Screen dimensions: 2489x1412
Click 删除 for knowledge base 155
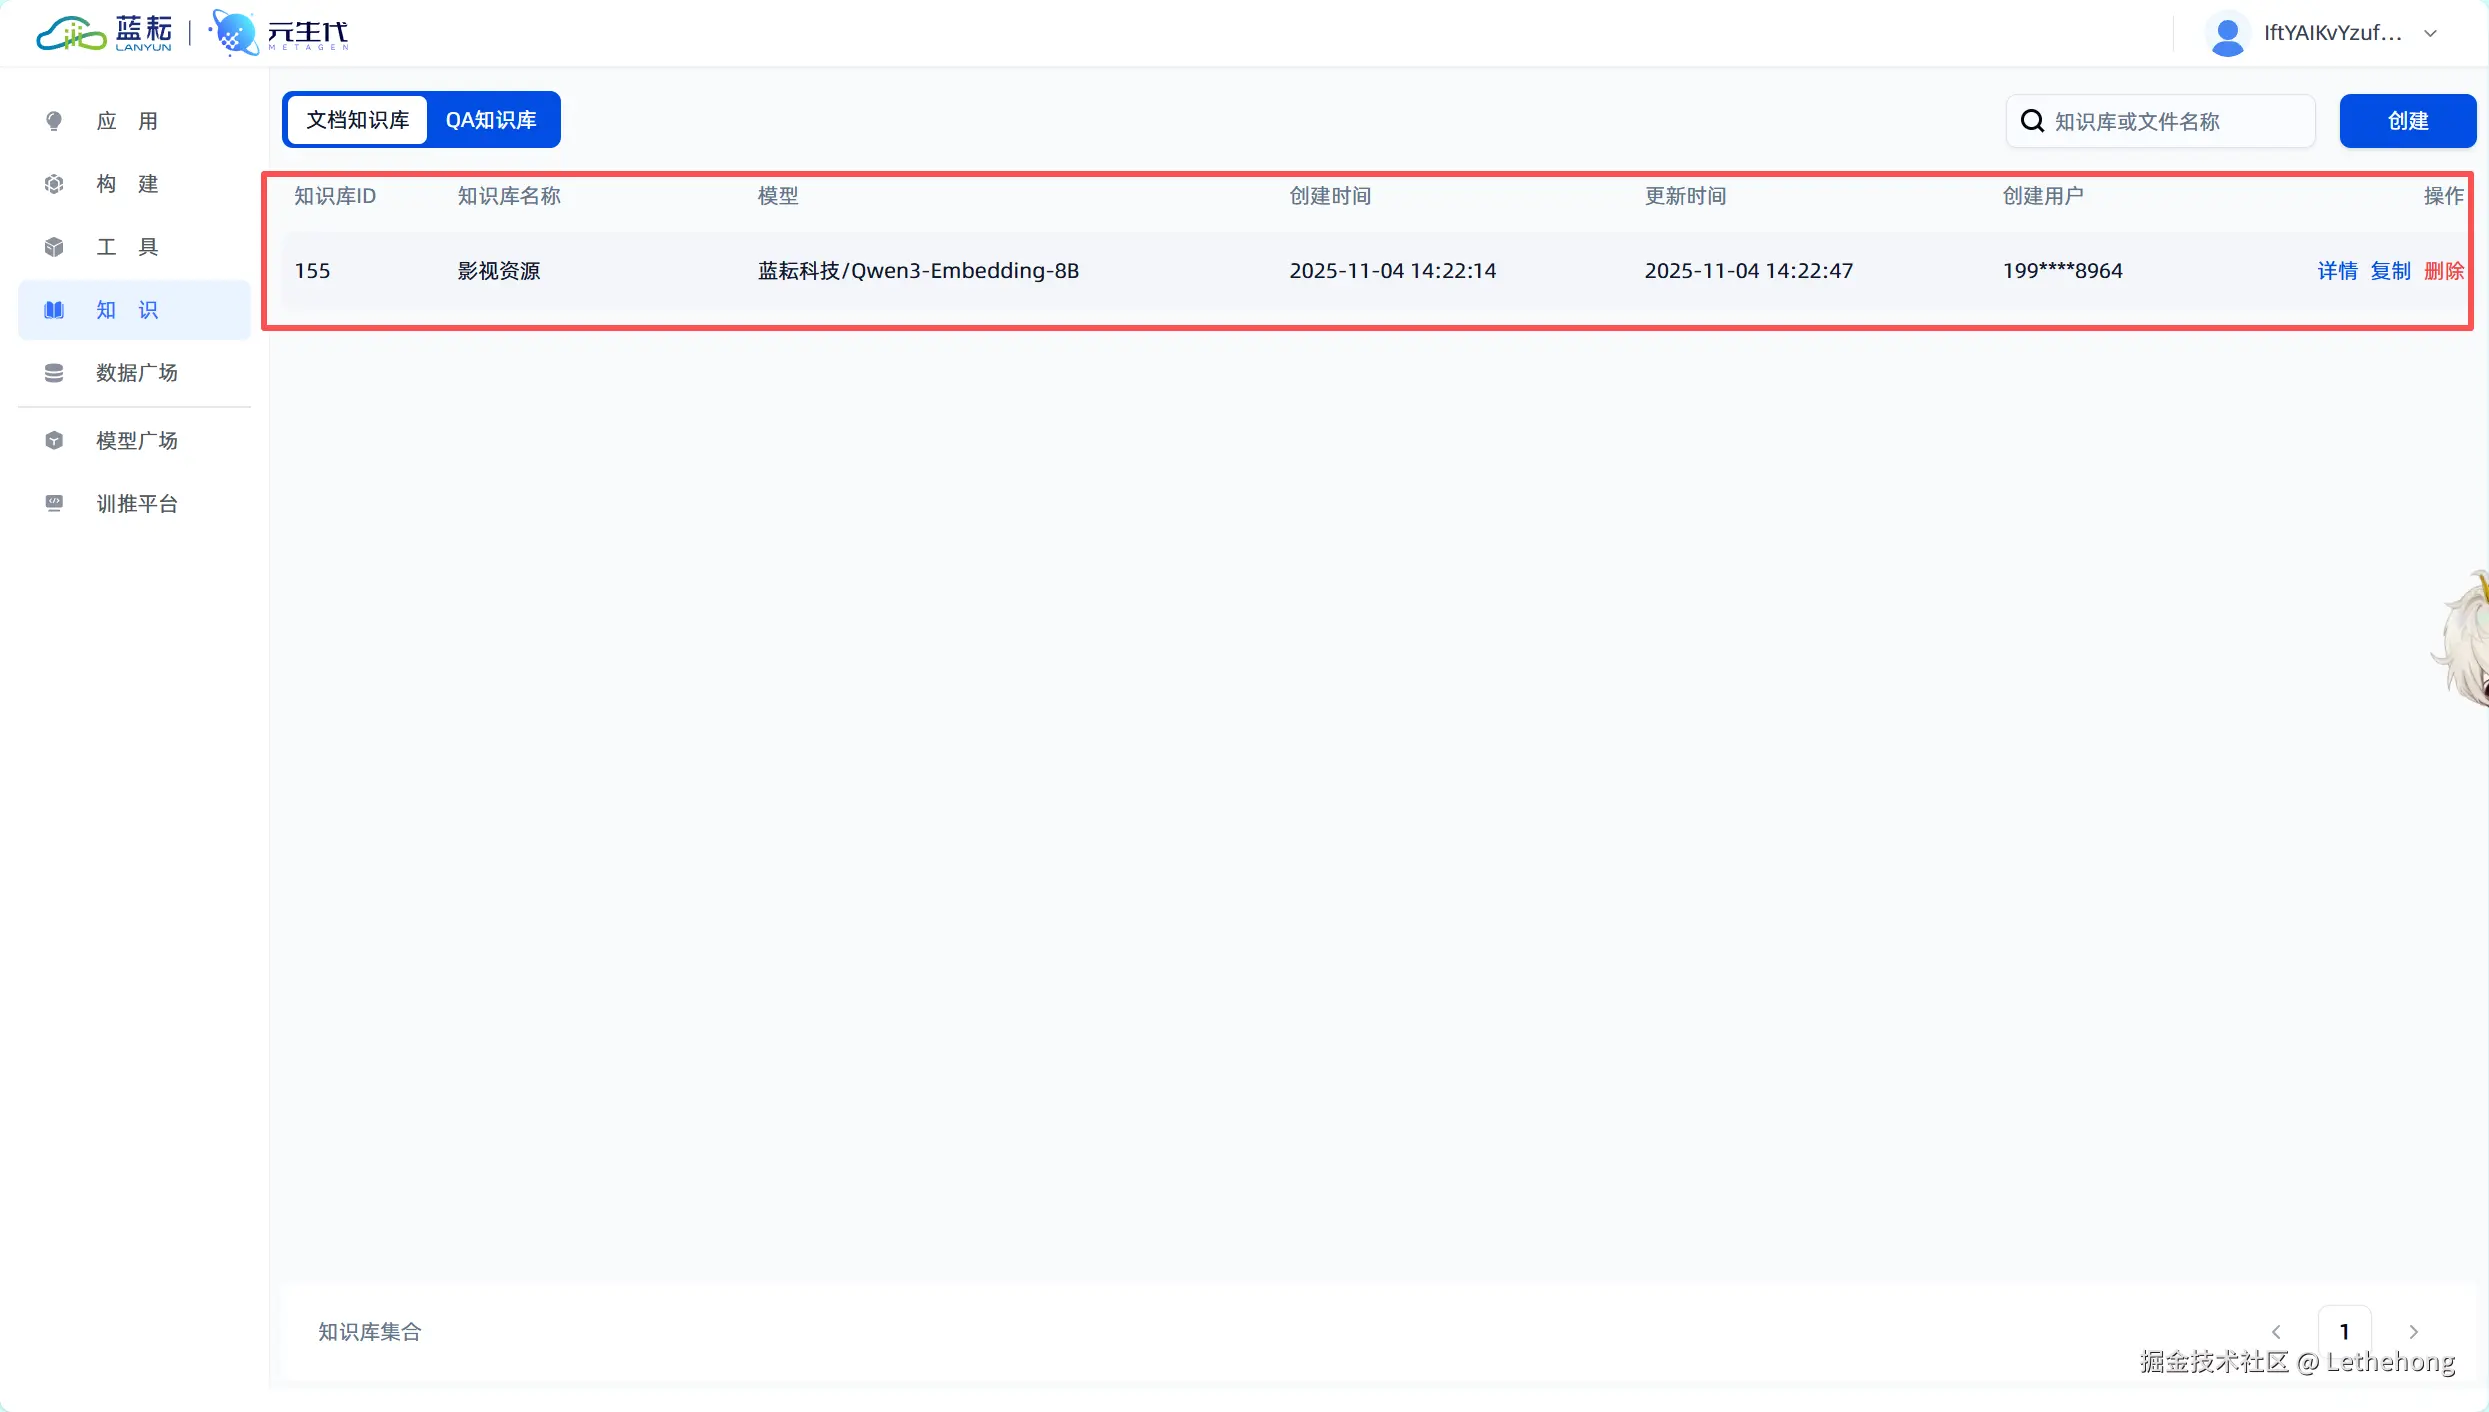[x=2443, y=271]
